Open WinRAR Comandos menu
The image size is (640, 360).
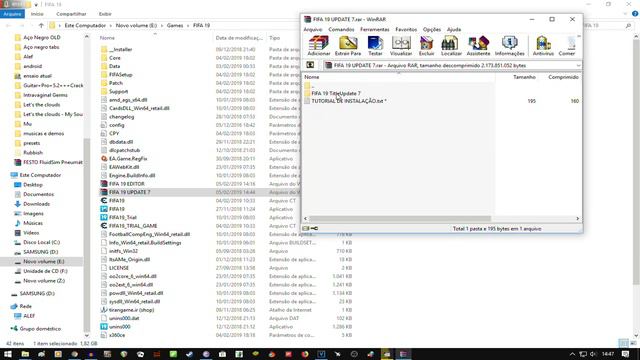341,29
